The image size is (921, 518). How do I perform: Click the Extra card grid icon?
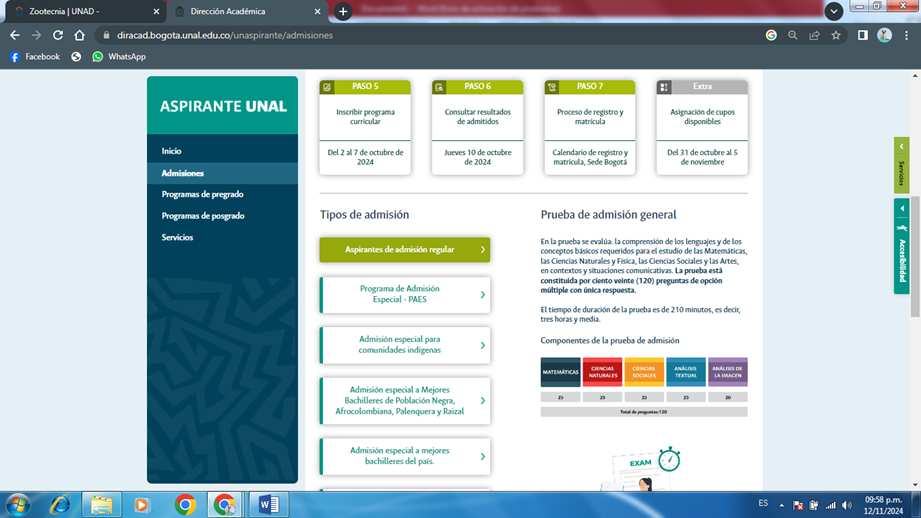pos(664,87)
